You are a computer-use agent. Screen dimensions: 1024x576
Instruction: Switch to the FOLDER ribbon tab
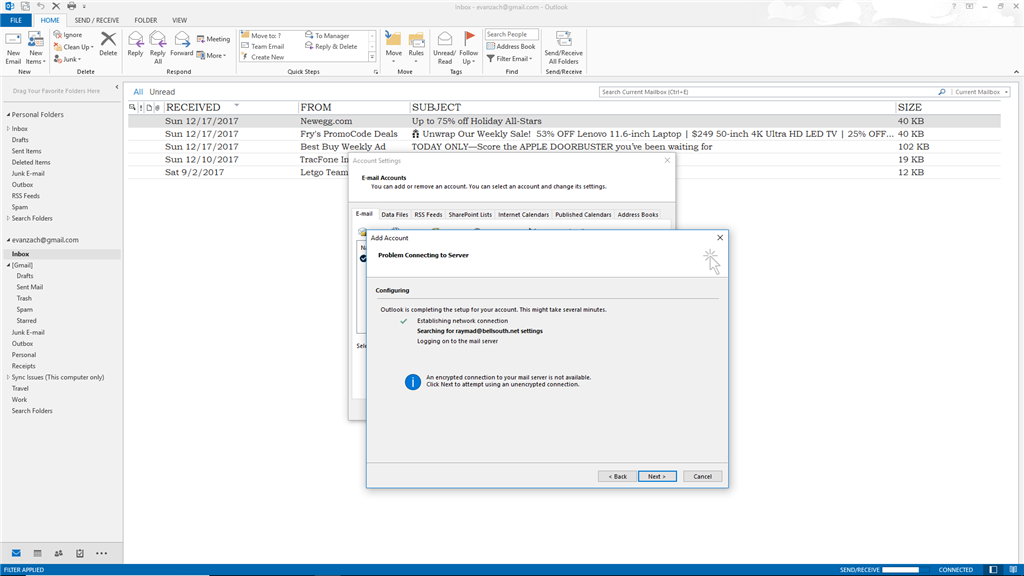point(146,20)
